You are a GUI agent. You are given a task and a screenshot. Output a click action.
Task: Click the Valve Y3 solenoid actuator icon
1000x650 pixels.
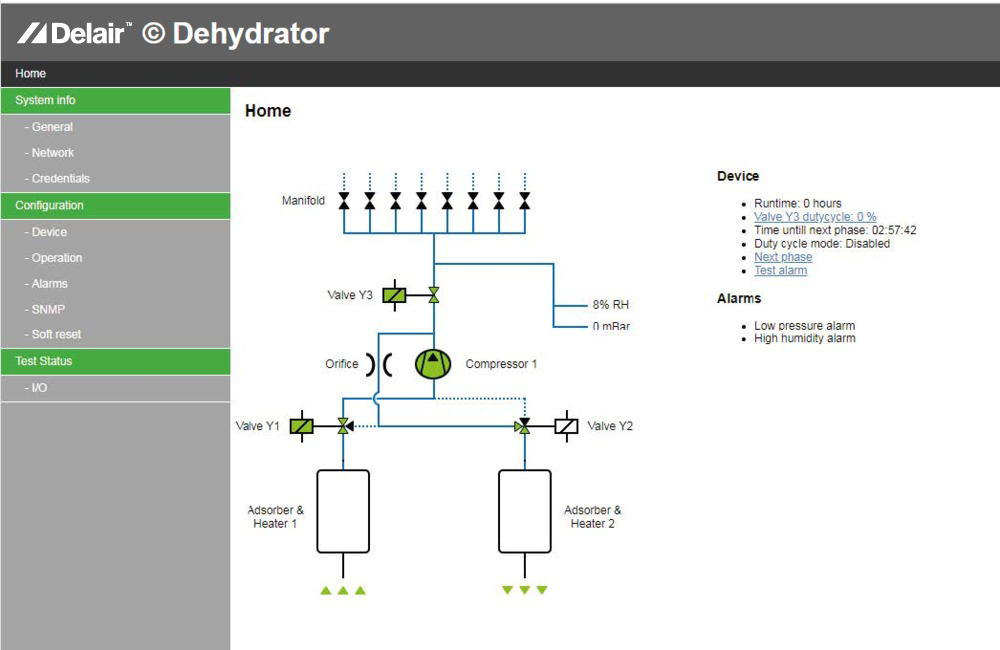coord(394,295)
